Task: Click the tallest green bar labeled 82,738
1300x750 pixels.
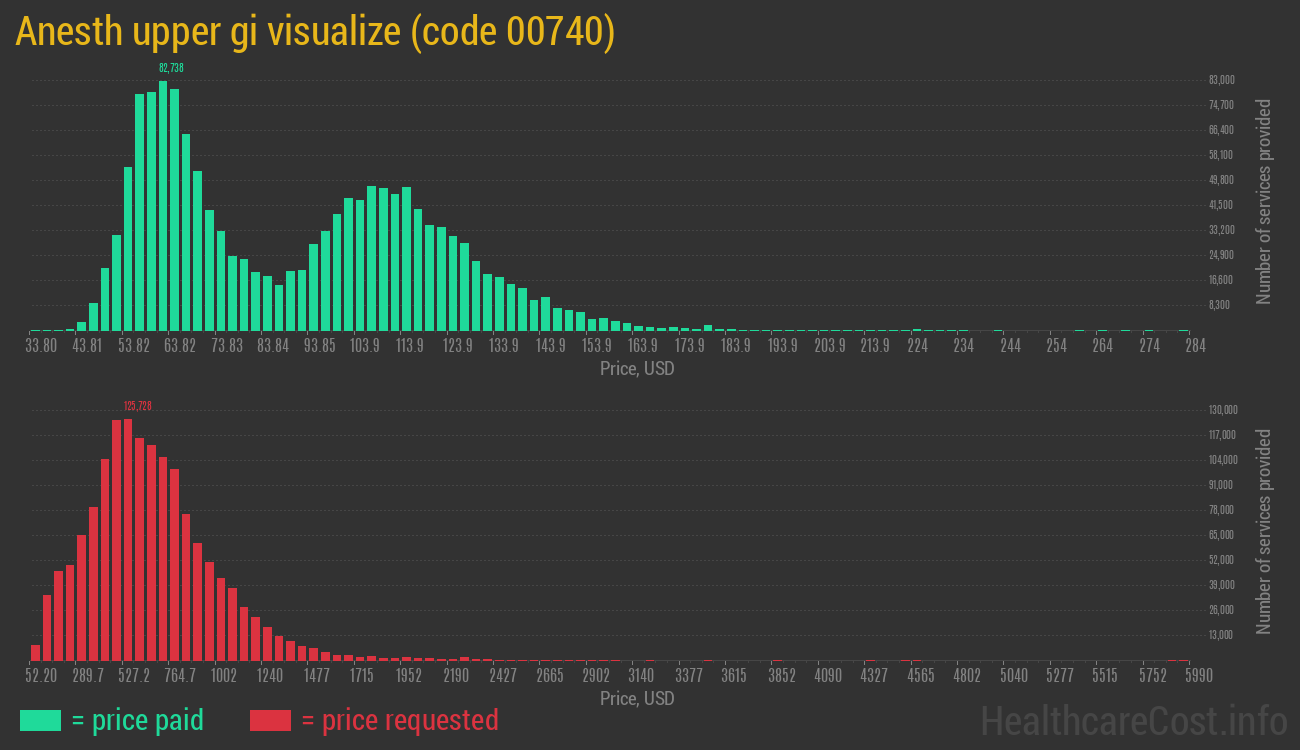Action: coord(162,200)
